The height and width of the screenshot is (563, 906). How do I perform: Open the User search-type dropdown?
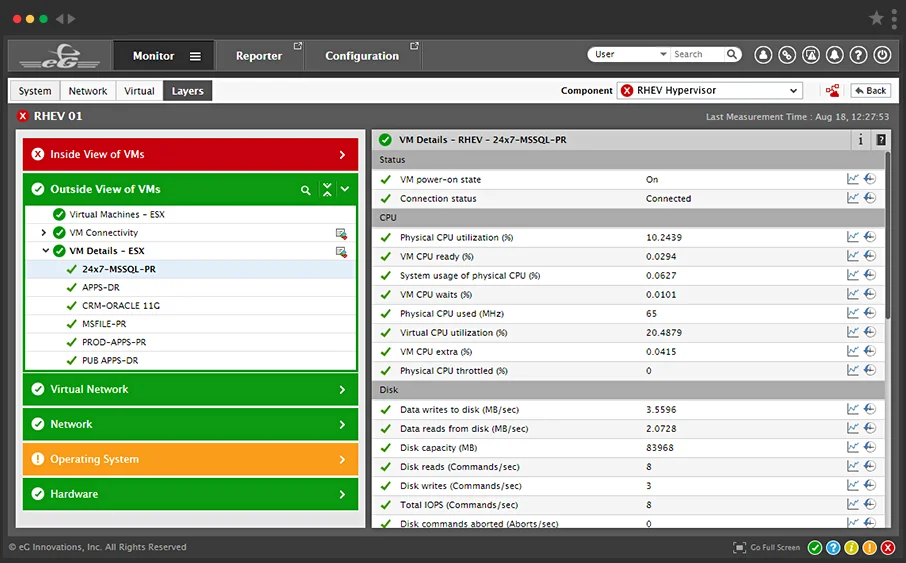coord(629,54)
